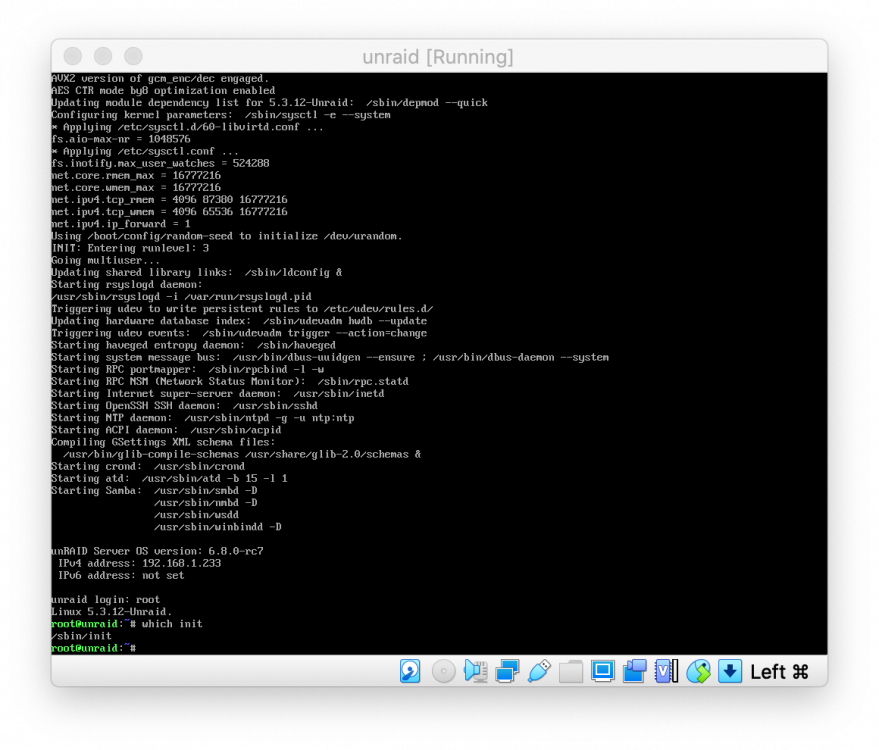
Task: Open the network adapters indicator
Action: [507, 671]
